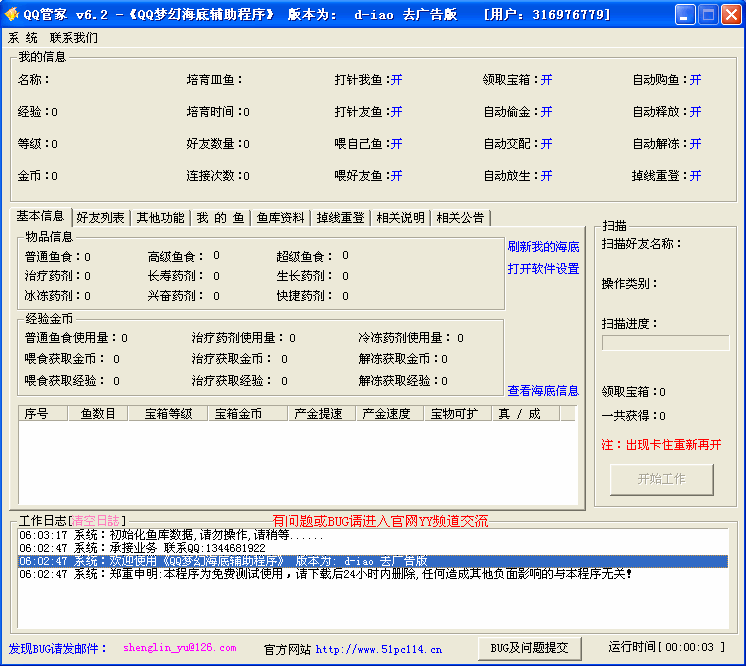Select log entry 初始化鱼库数据,请勿操作

[373, 536]
